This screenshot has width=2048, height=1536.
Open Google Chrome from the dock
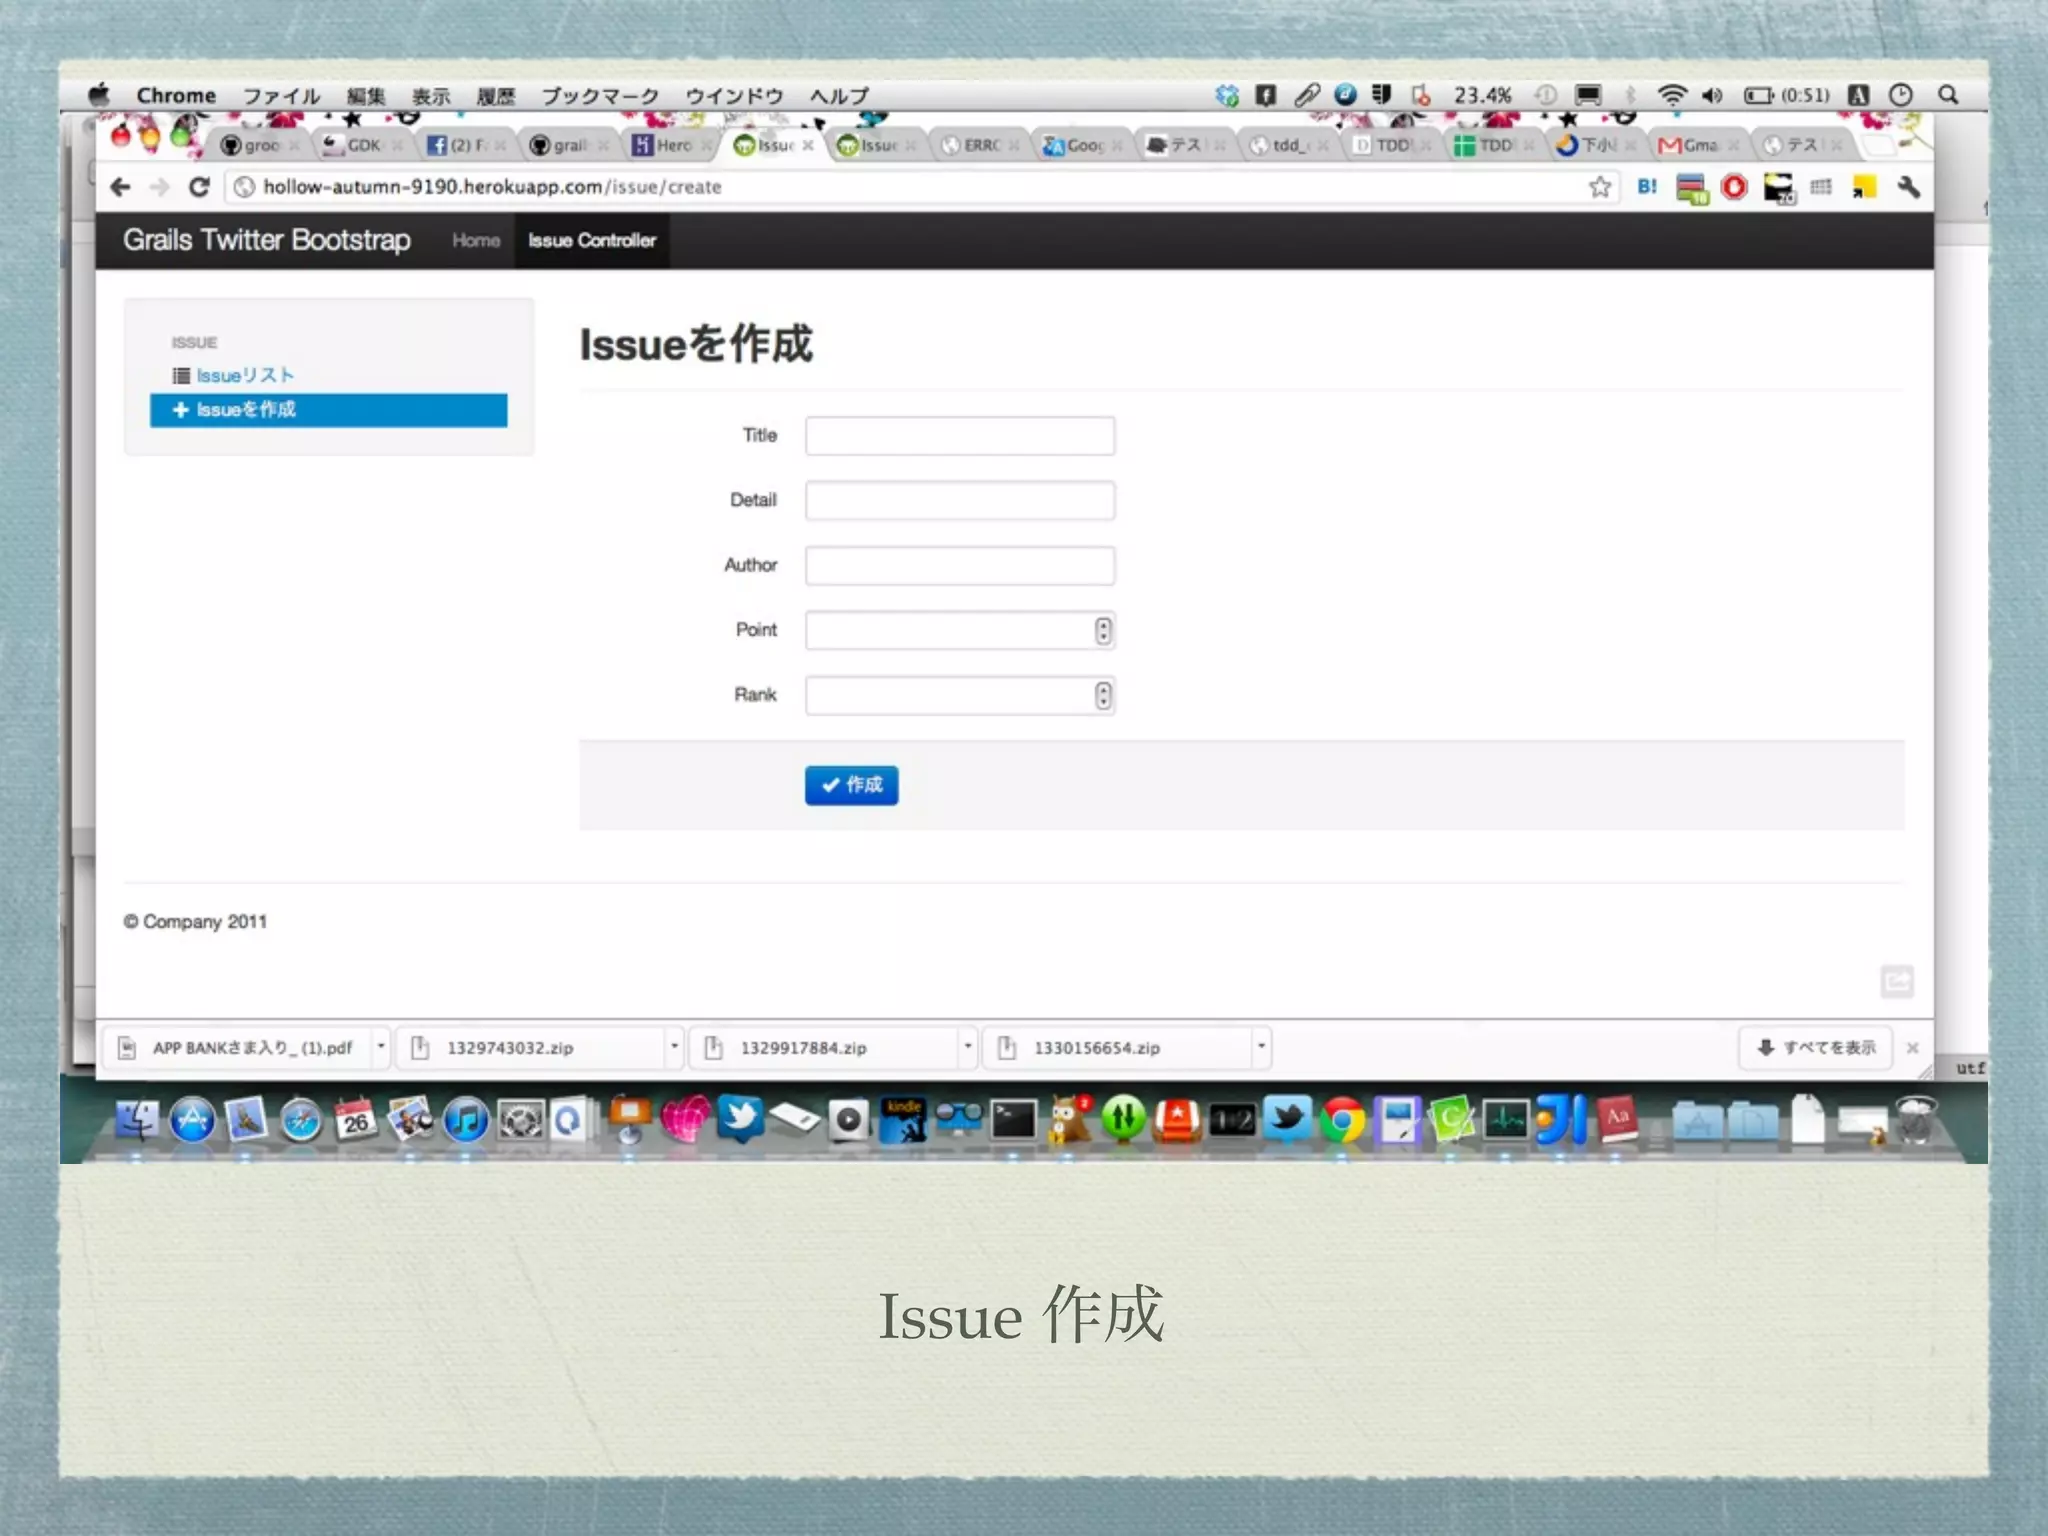[1342, 1120]
